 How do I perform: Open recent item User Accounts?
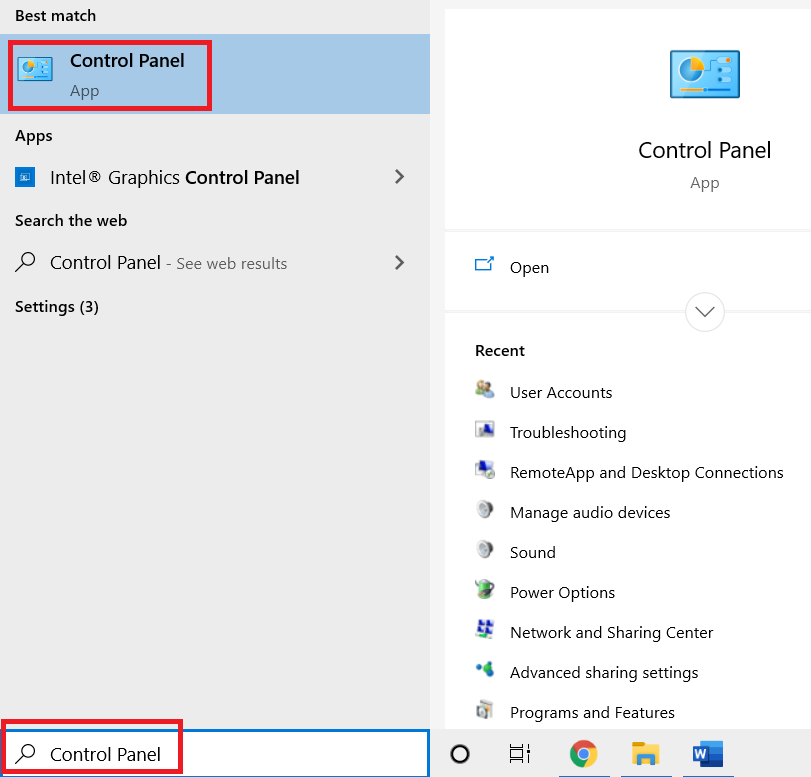coord(561,393)
